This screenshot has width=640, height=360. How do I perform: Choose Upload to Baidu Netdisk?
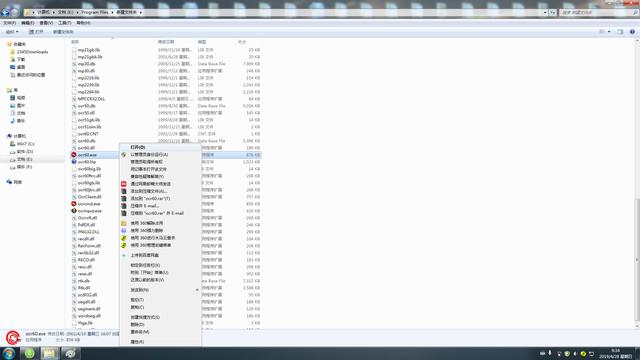click(x=144, y=256)
